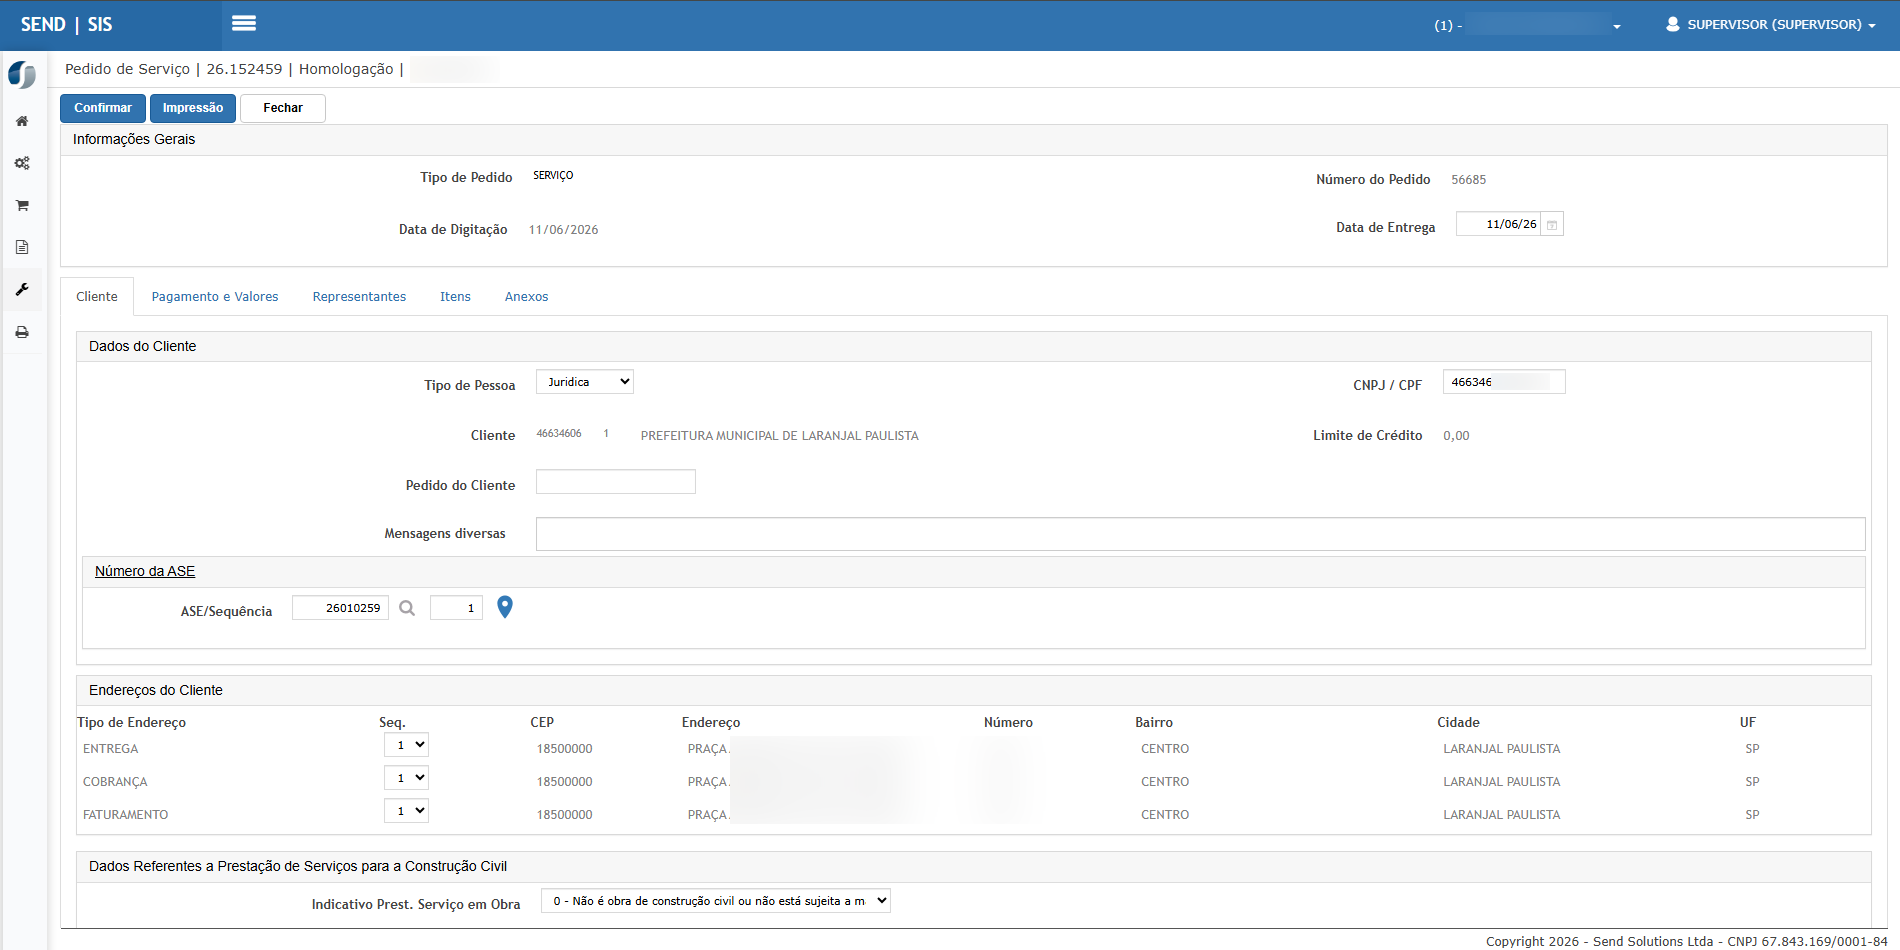1900x950 pixels.
Task: Click the supervisor user icon
Action: point(1672,24)
